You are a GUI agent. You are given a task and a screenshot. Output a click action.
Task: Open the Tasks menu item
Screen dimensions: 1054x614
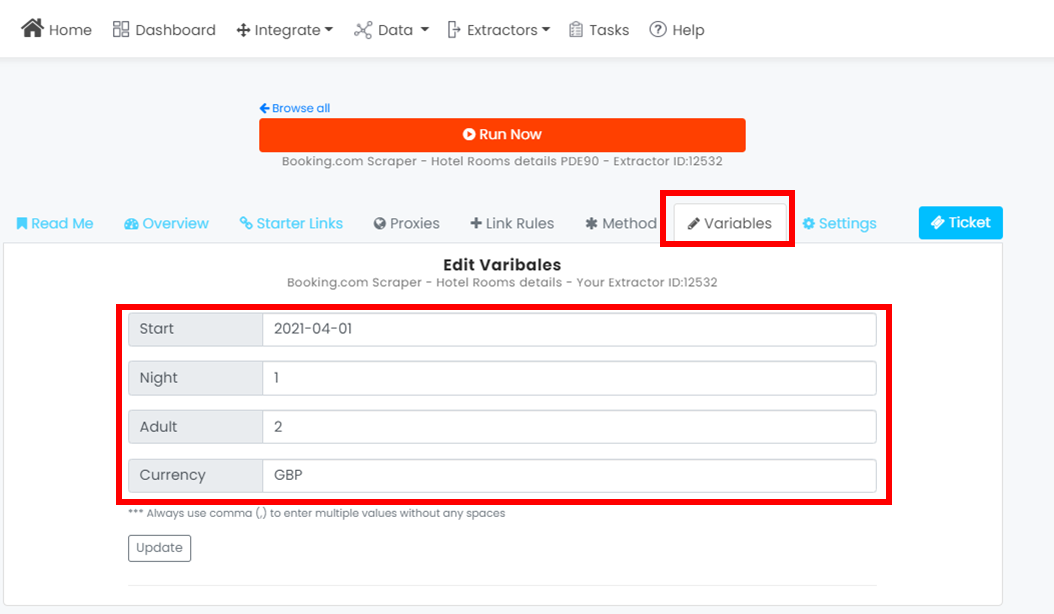pyautogui.click(x=599, y=30)
